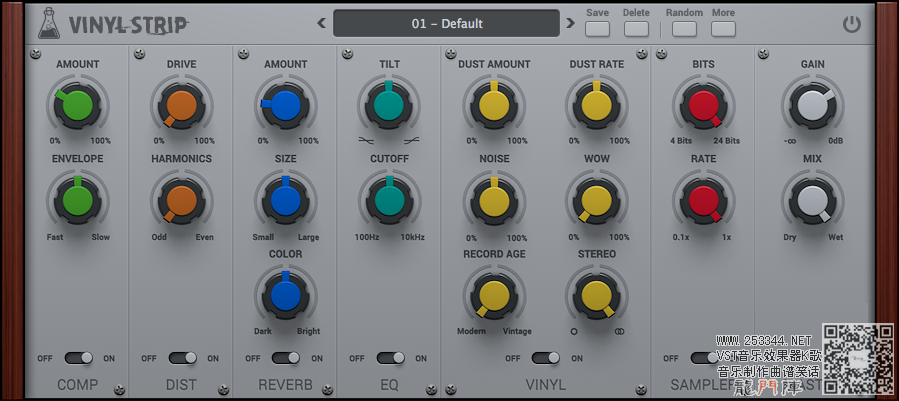Open the preset name display 01 – Default
The height and width of the screenshot is (401, 899).
pos(446,24)
